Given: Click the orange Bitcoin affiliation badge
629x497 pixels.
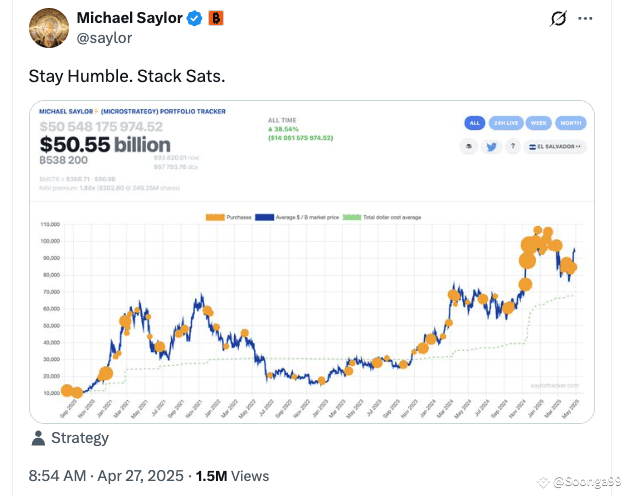Looking at the screenshot, I should click(x=216, y=18).
